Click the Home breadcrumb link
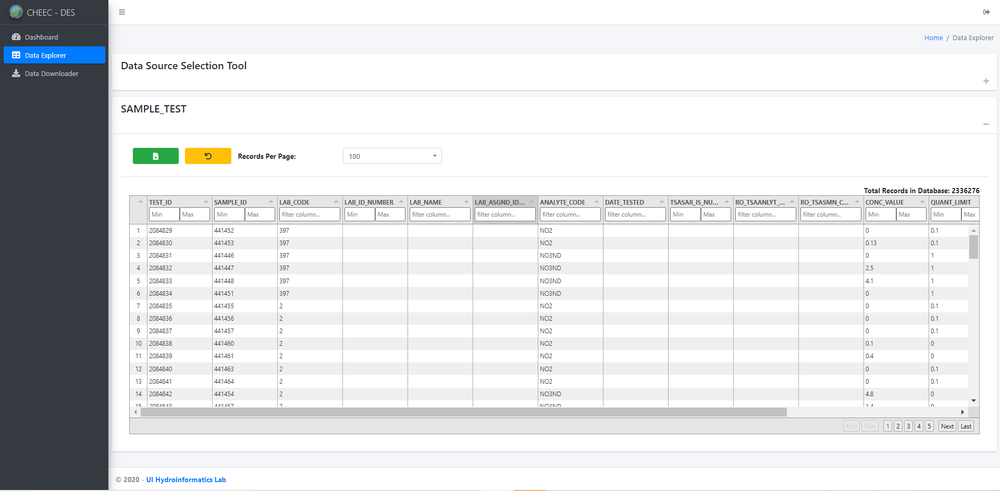The width and height of the screenshot is (1000, 491). tap(933, 38)
